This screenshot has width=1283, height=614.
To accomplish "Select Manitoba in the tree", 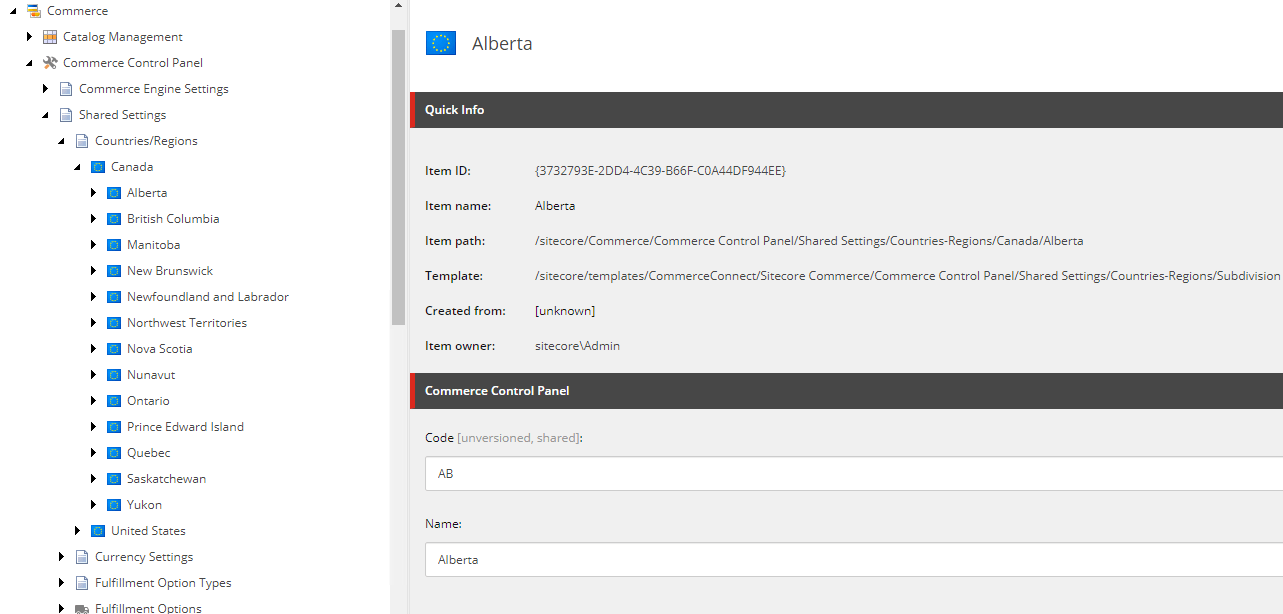I will click(x=153, y=245).
